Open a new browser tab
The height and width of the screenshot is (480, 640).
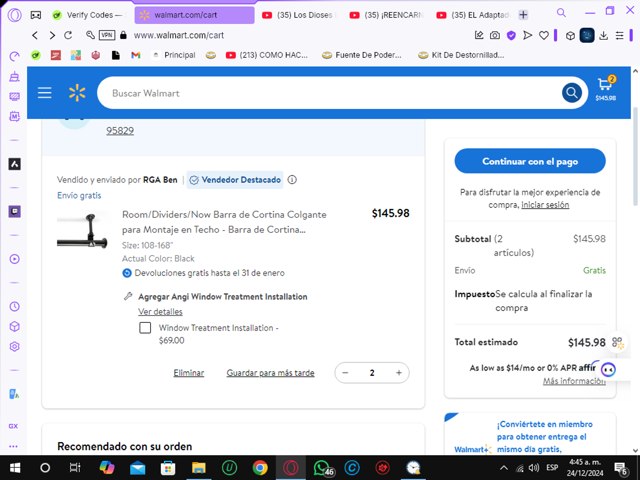[x=523, y=15]
